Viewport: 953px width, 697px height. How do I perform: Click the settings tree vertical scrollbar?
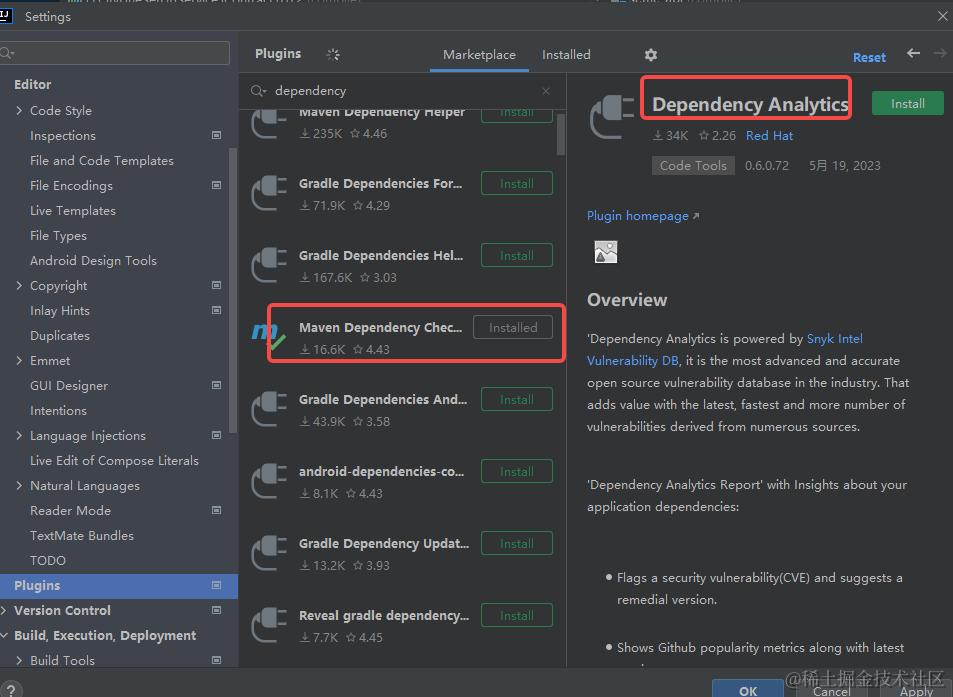click(233, 290)
